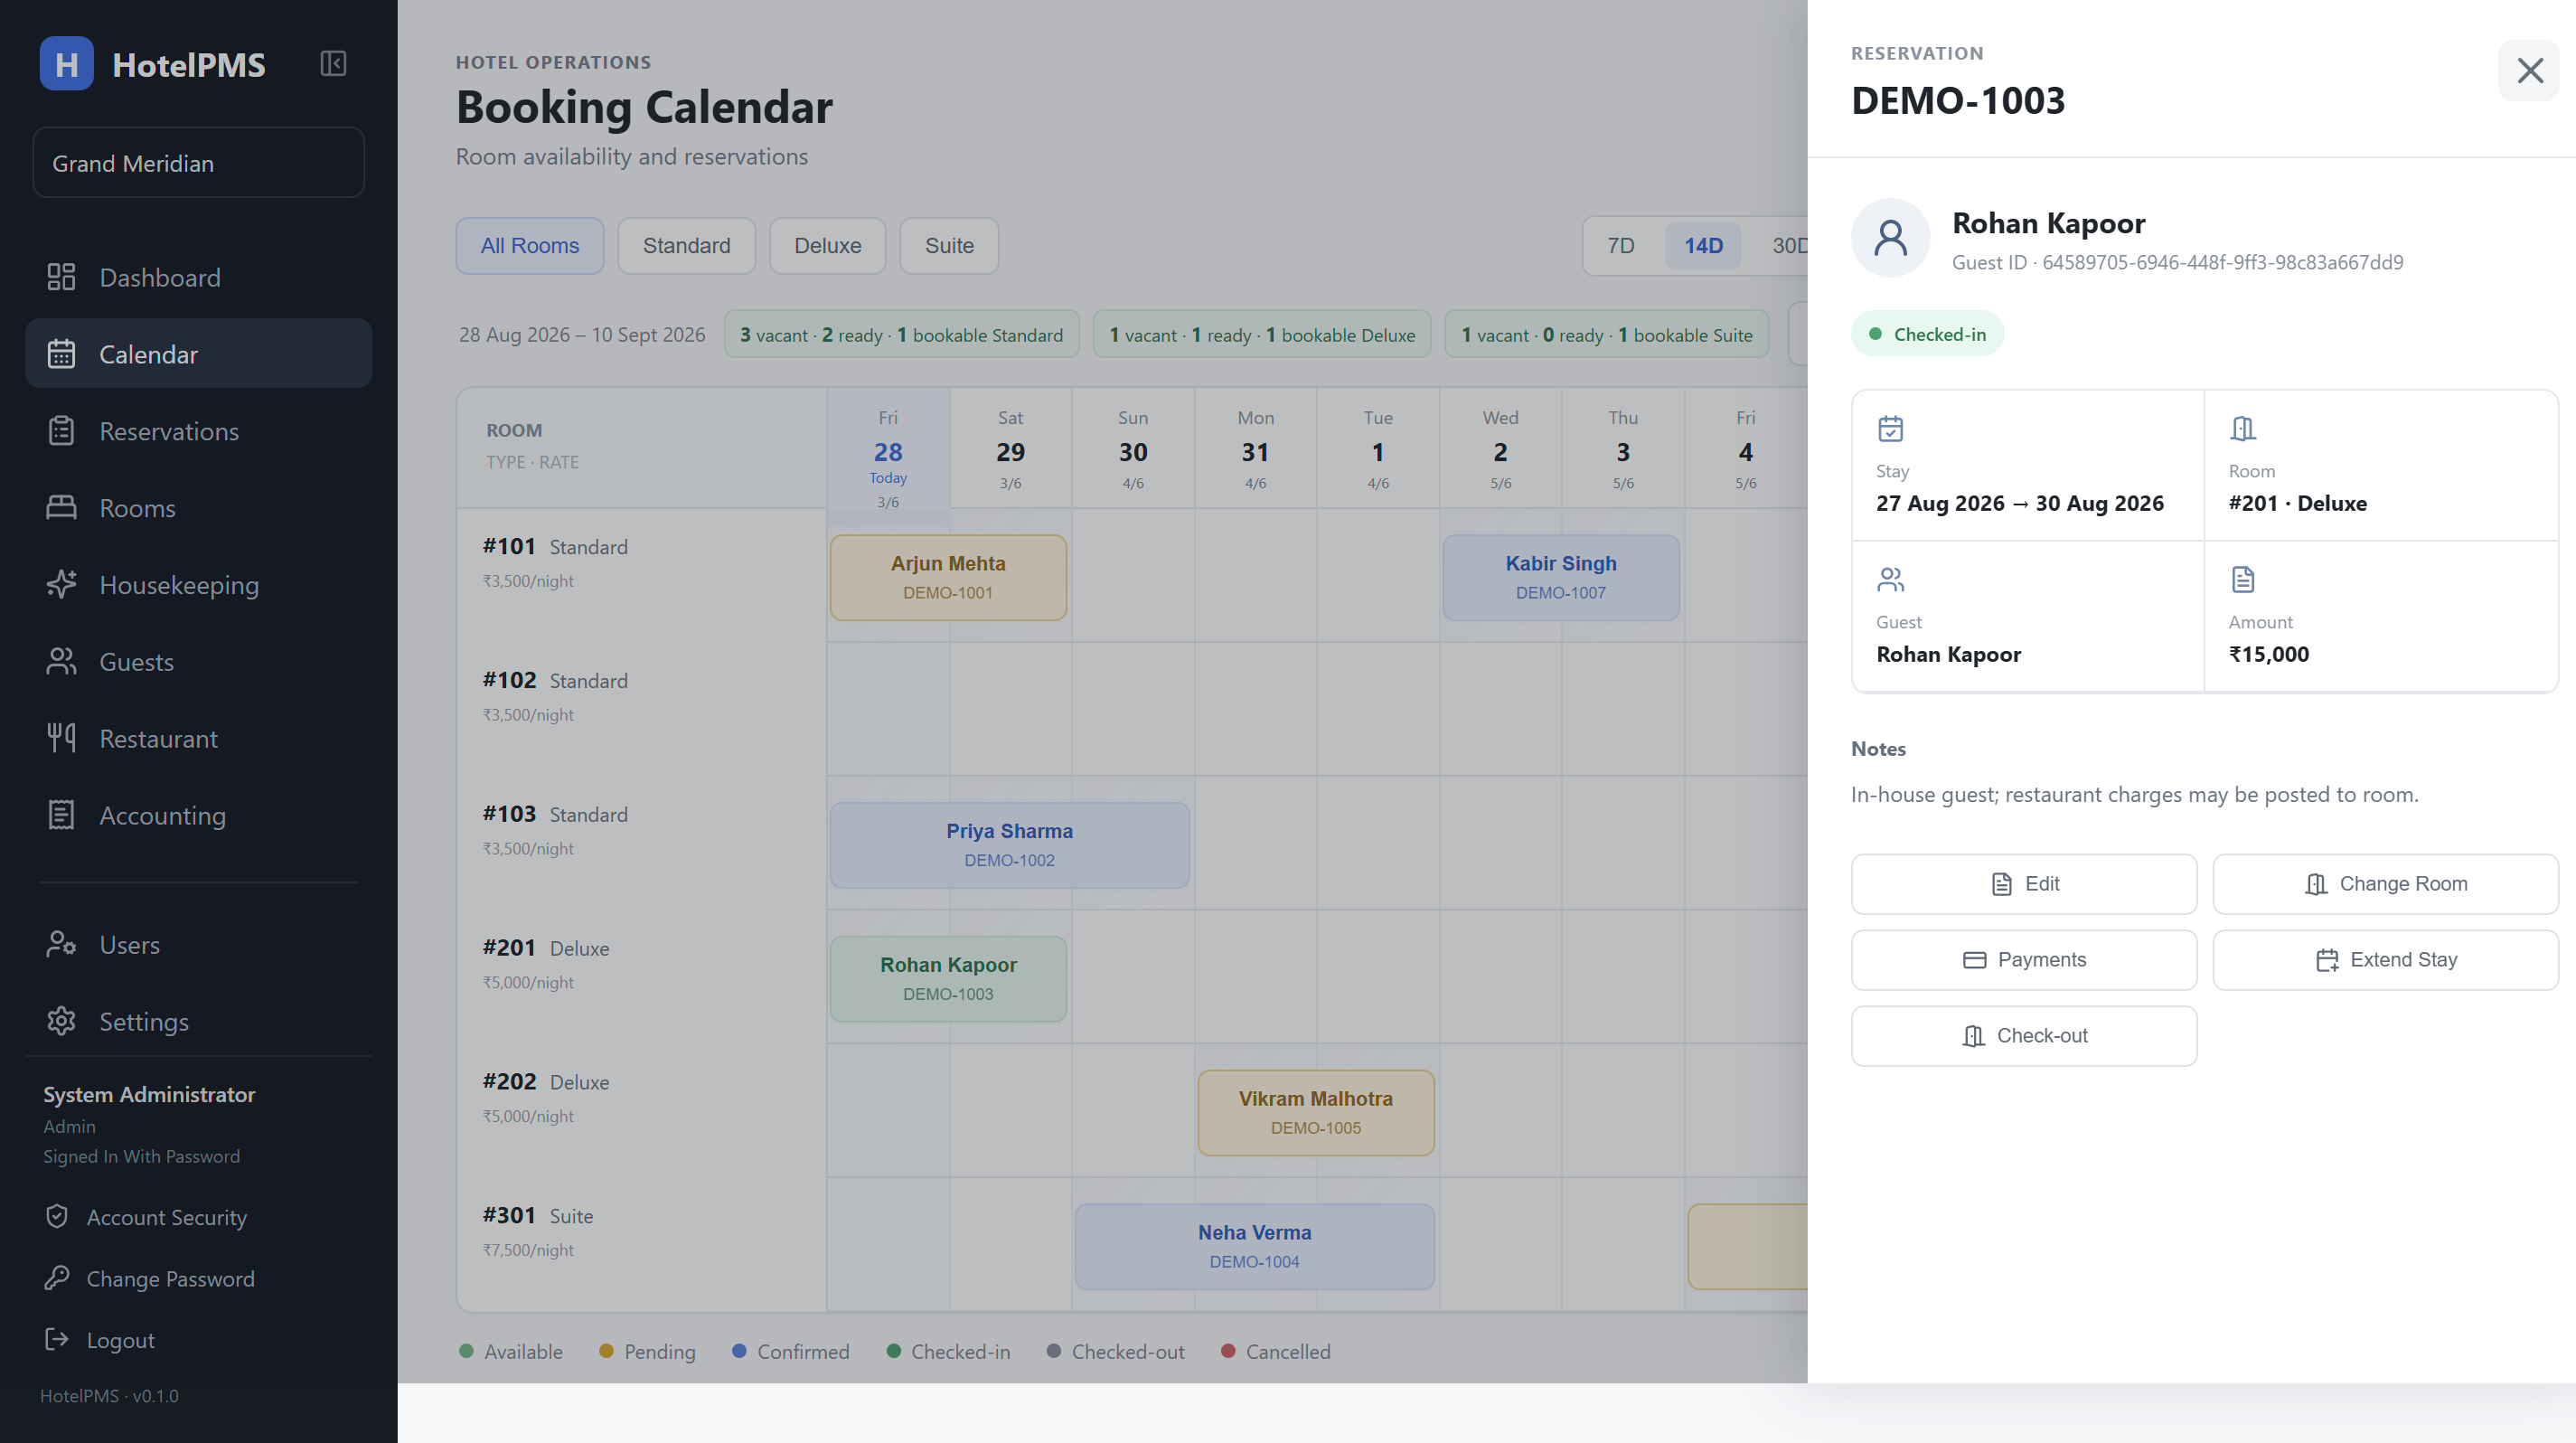The image size is (2576, 1443).
Task: Click the '3 vacant · 2 ready' Standard summary
Action: (x=902, y=335)
